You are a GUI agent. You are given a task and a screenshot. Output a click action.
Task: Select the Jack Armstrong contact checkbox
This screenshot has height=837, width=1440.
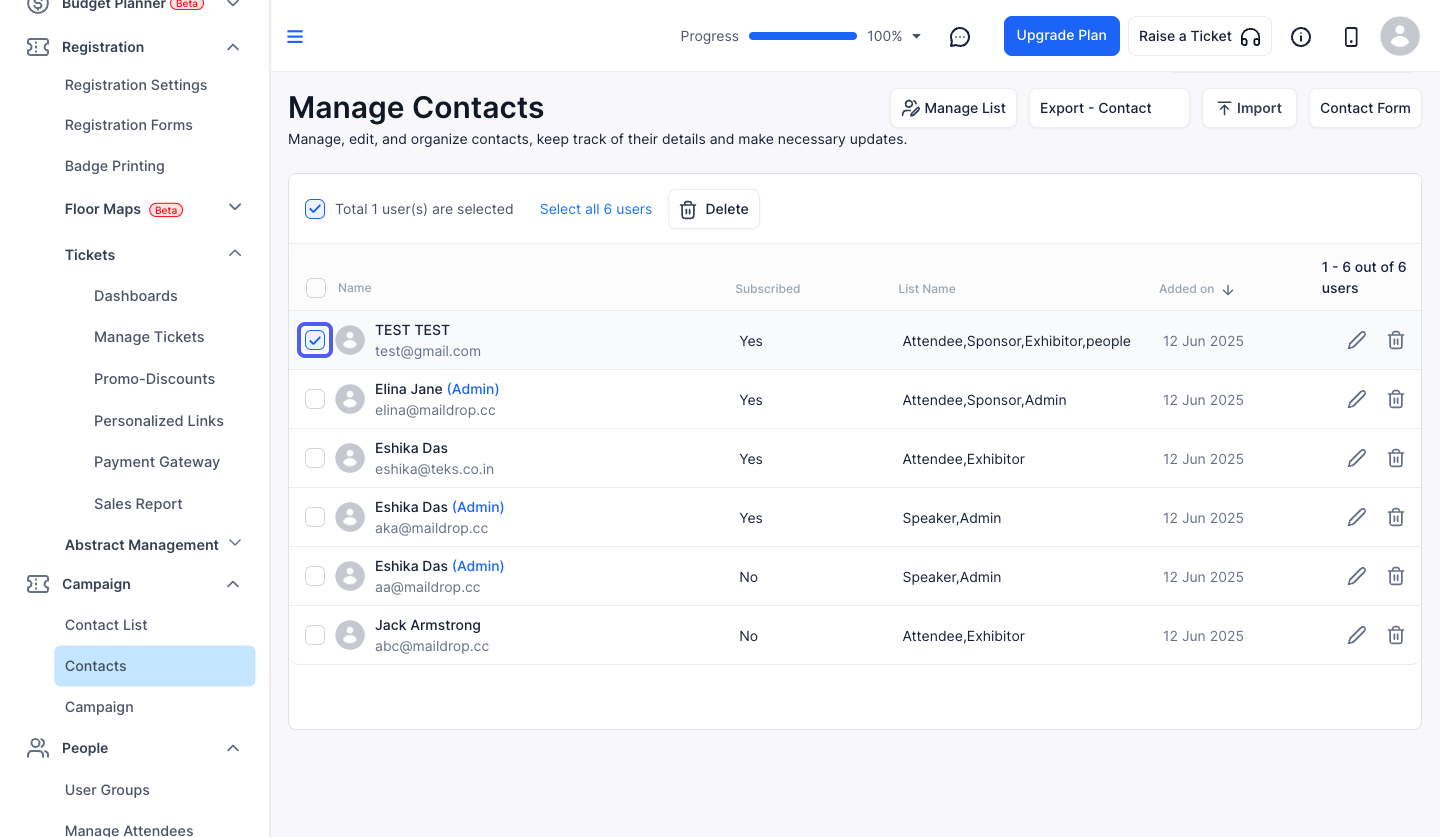pyautogui.click(x=315, y=636)
